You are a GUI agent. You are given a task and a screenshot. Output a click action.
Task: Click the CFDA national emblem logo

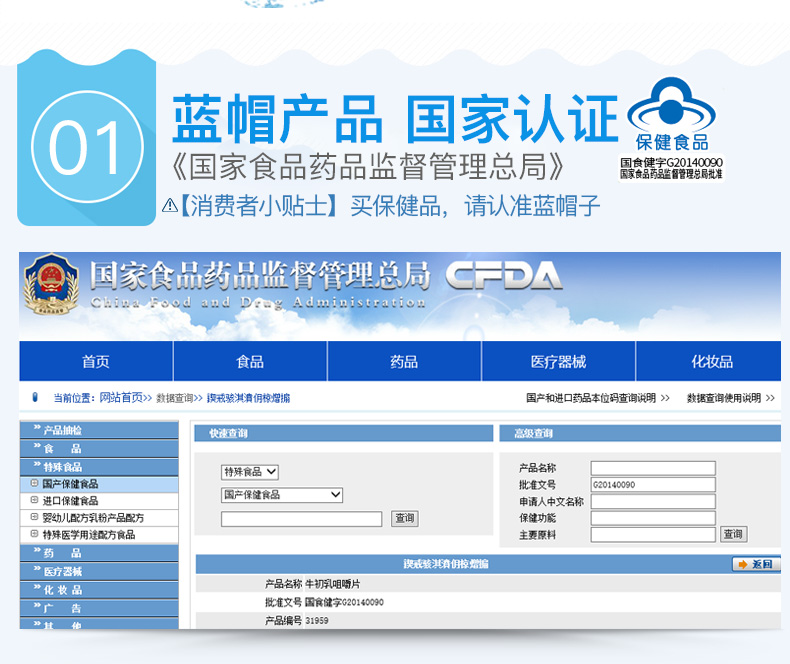click(x=51, y=285)
